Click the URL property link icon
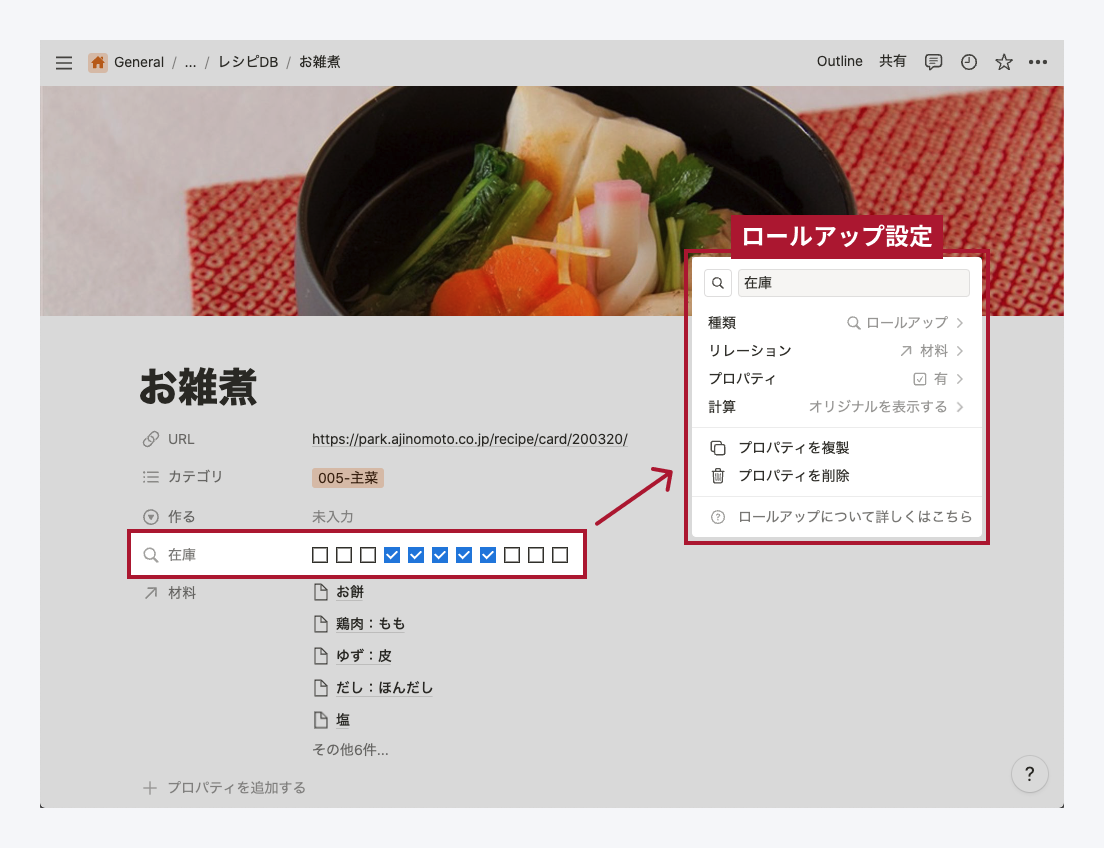The image size is (1104, 848). coord(151,439)
